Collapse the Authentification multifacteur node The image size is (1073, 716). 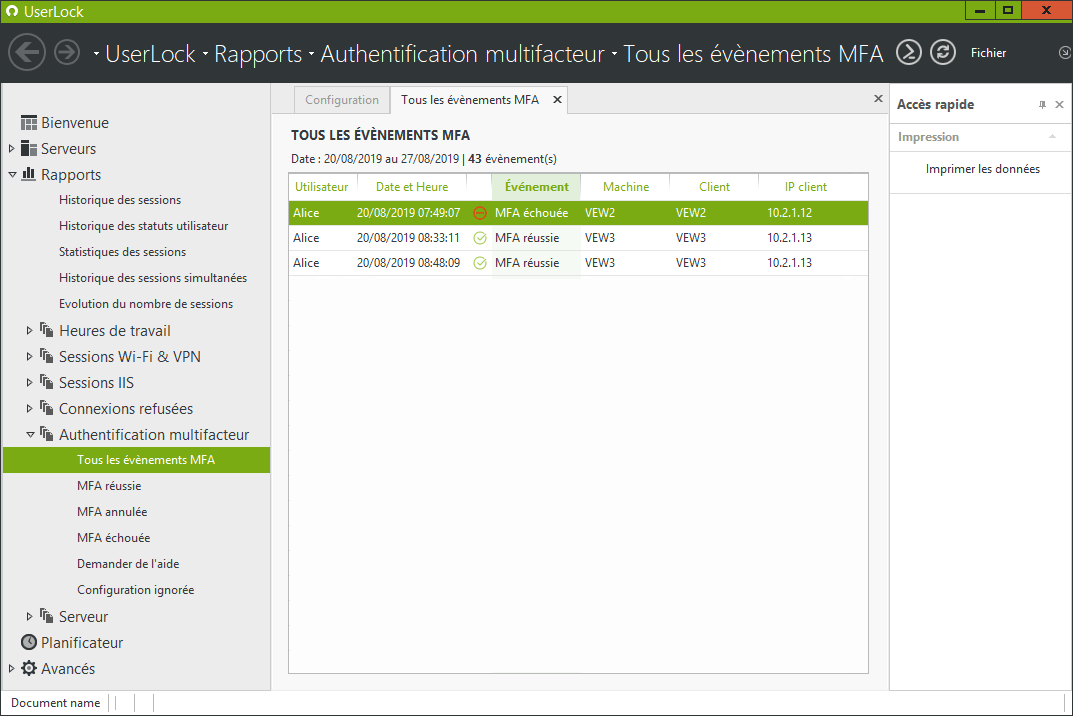(30, 435)
